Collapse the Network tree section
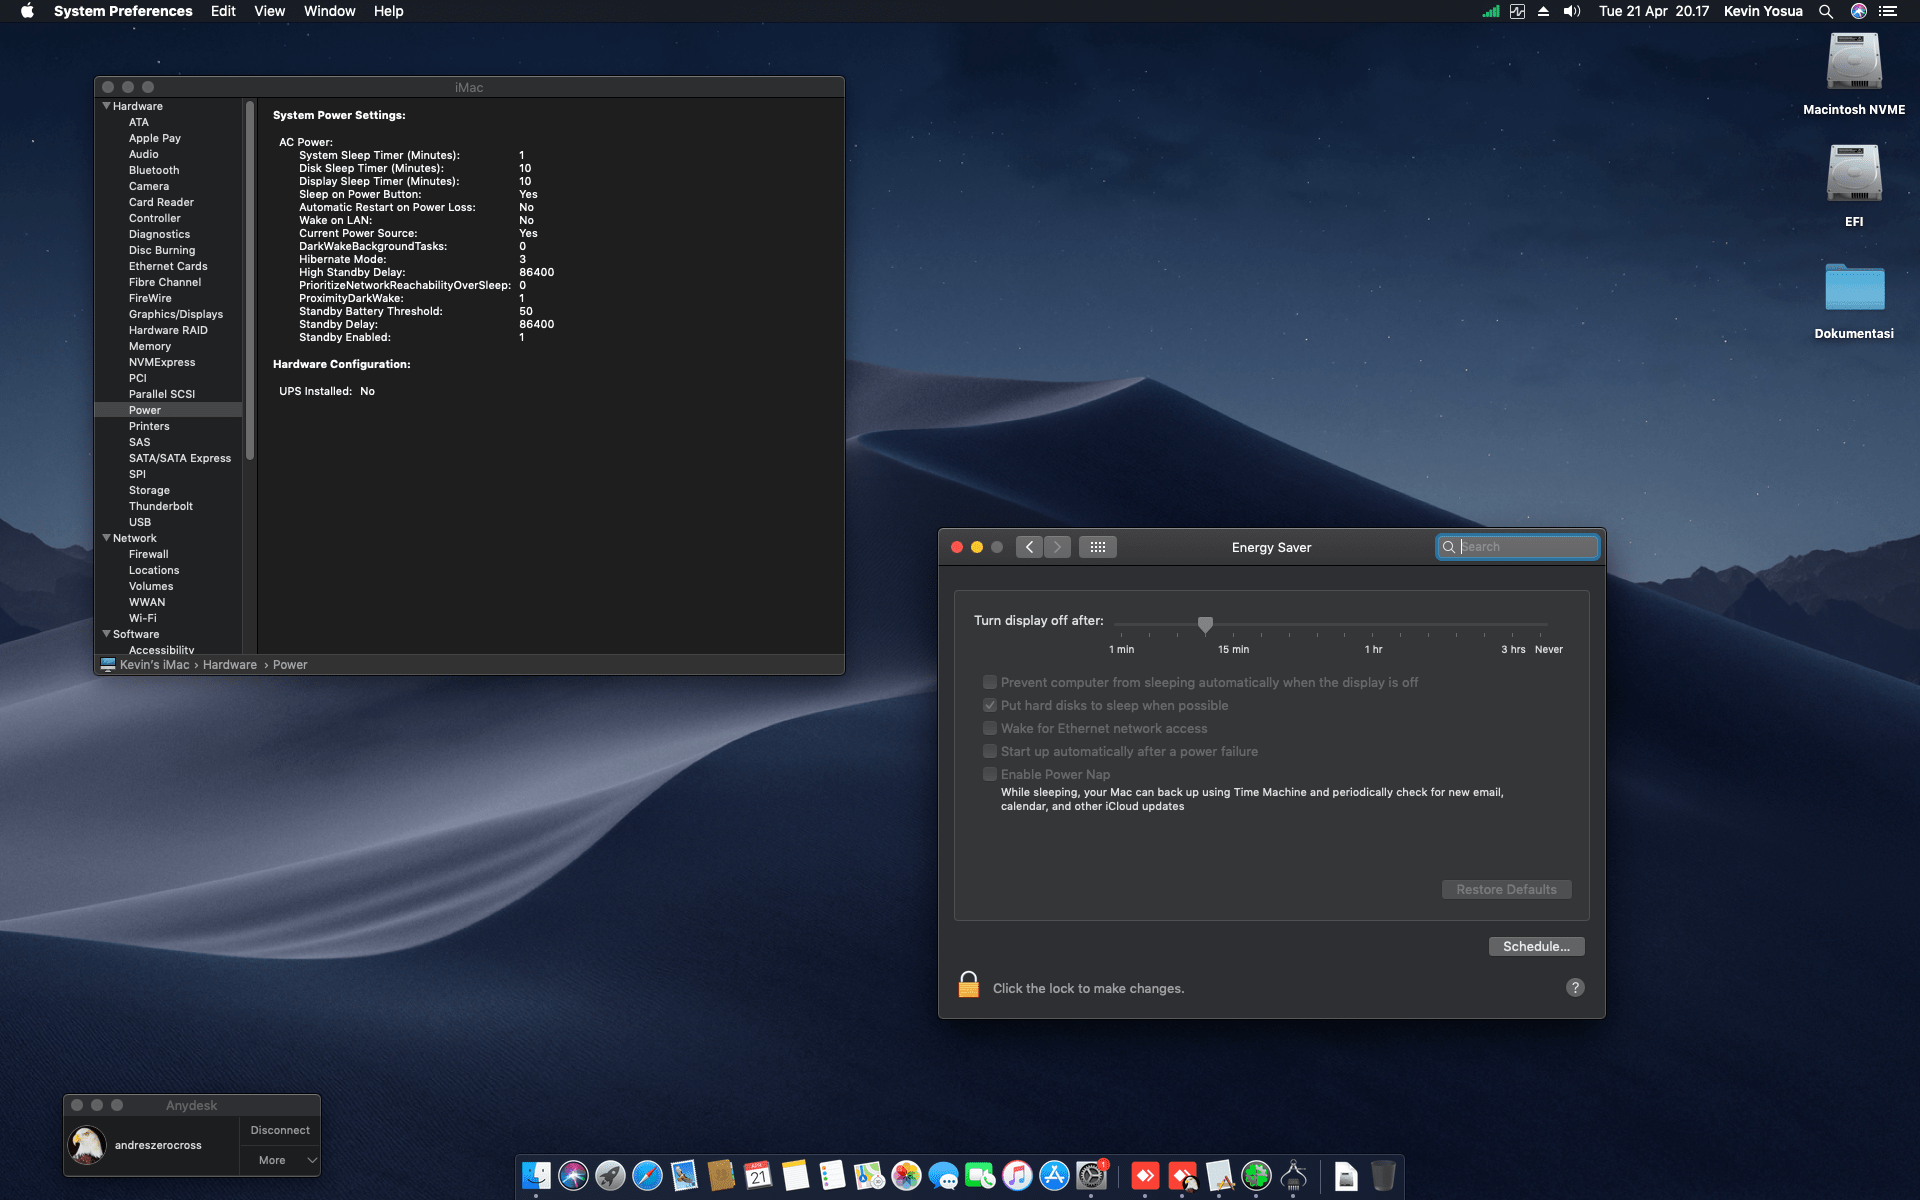 tap(106, 538)
